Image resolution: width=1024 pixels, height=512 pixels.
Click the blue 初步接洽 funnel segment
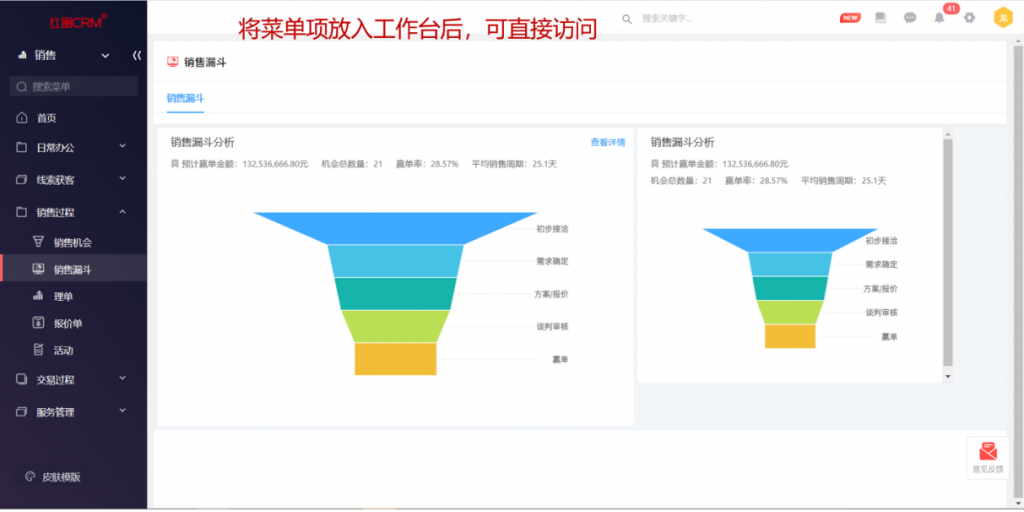pos(395,227)
